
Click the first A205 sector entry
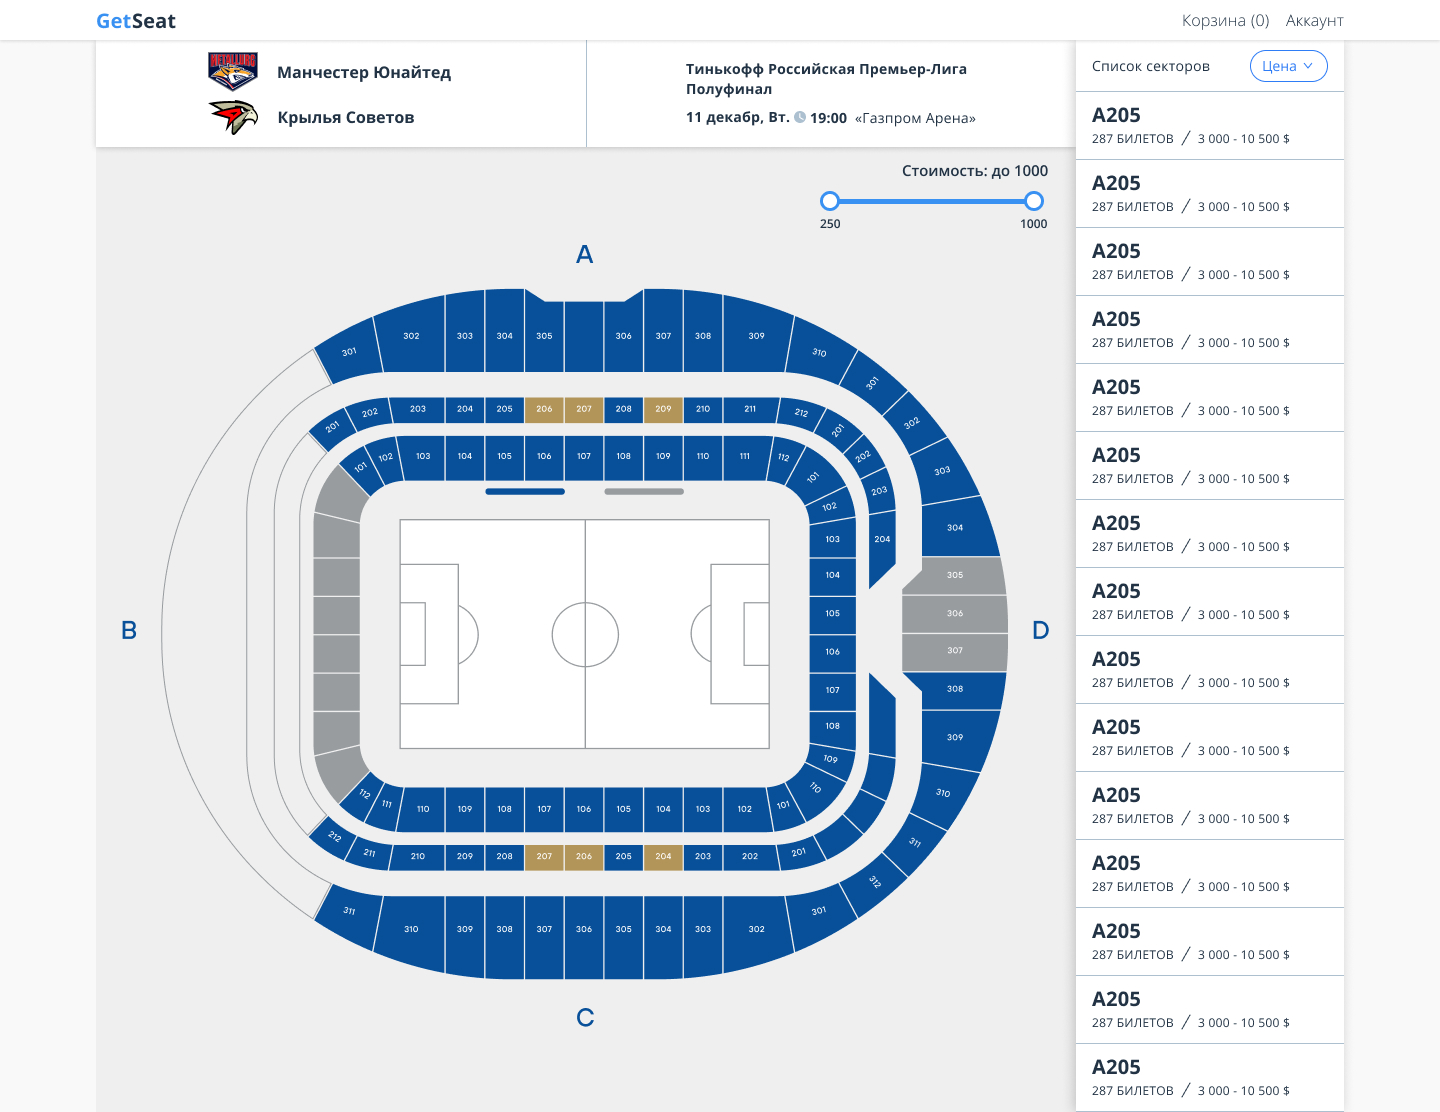coord(1210,126)
